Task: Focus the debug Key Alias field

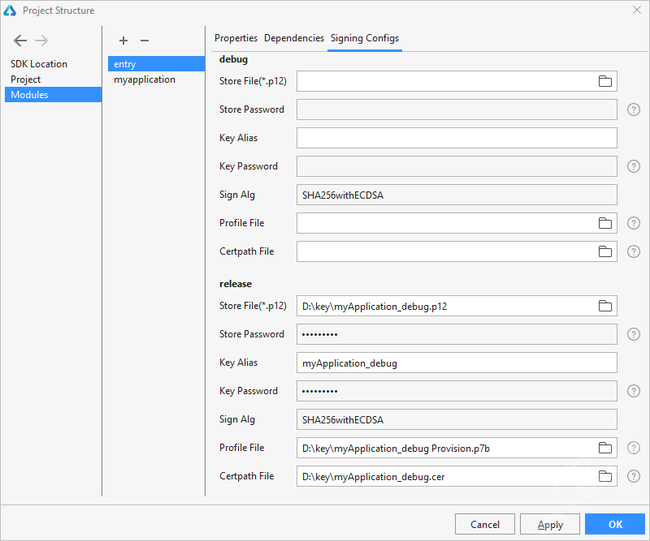Action: [x=456, y=138]
